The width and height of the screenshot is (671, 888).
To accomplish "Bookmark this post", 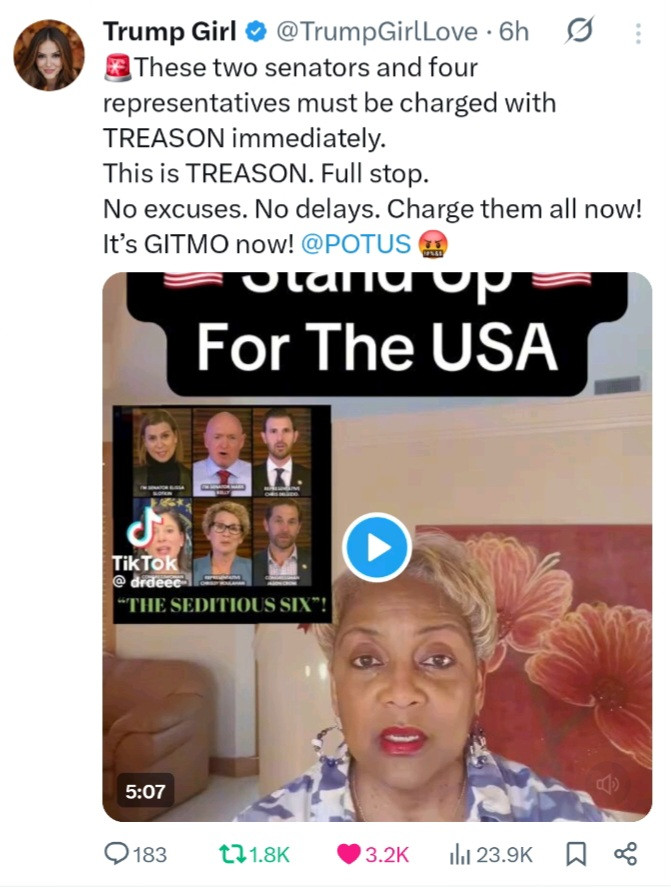I will click(x=576, y=854).
